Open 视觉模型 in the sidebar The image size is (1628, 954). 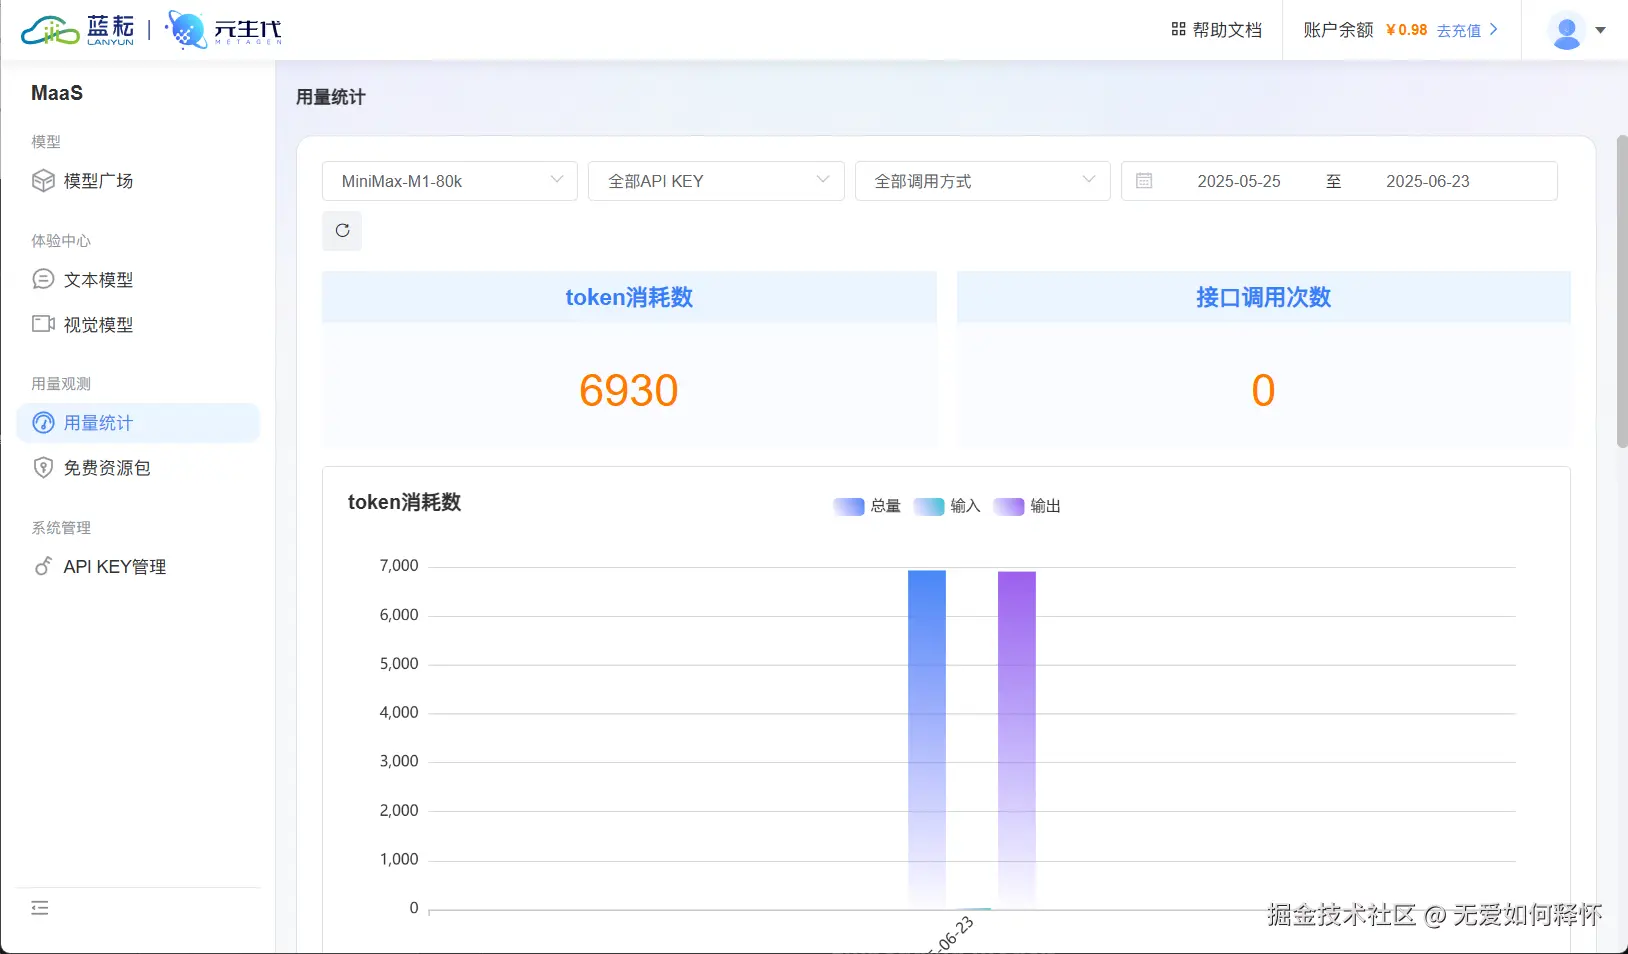pos(138,325)
